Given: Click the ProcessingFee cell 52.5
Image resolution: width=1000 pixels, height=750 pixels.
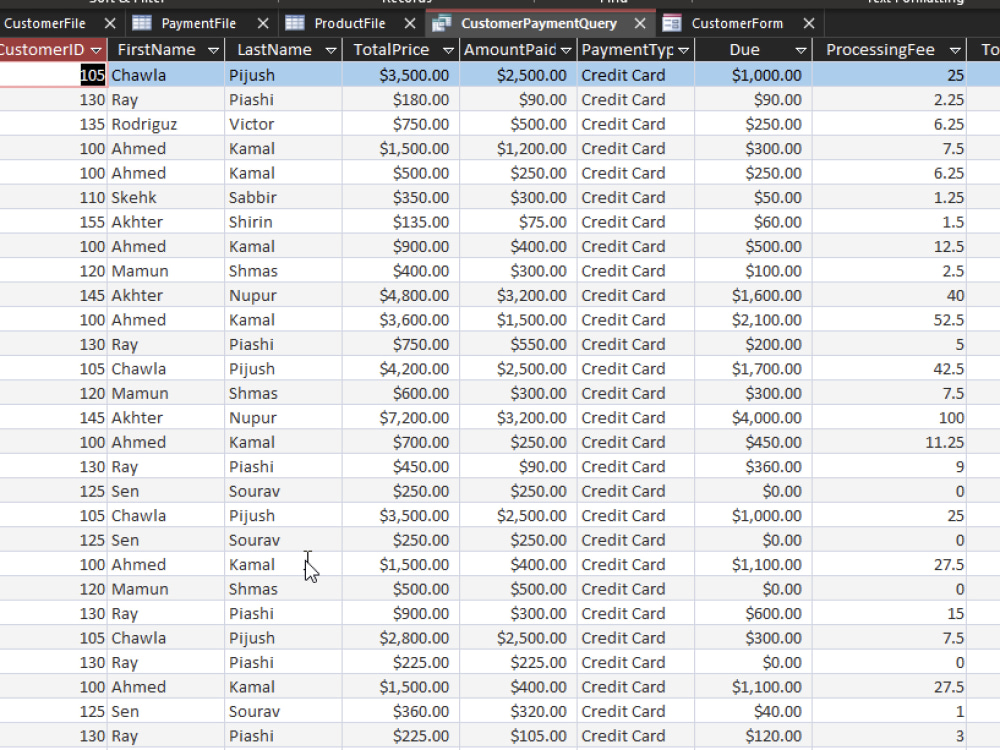Looking at the screenshot, I should pos(889,320).
